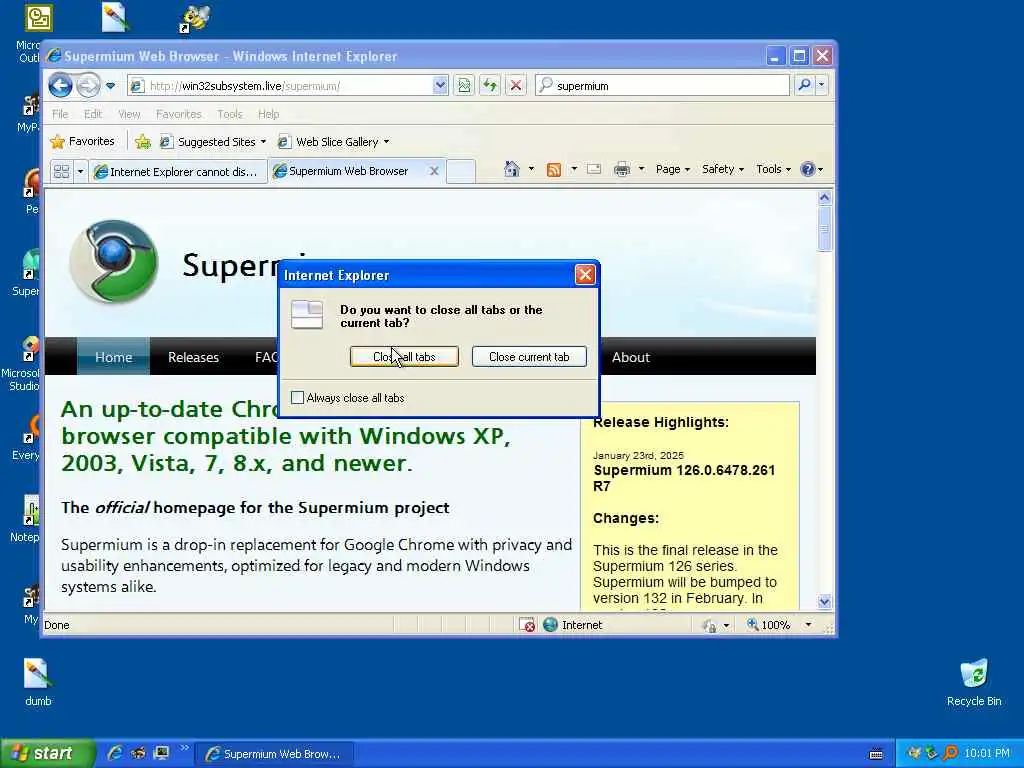
Task: Open the Suggested Sites dropdown
Action: 213,142
